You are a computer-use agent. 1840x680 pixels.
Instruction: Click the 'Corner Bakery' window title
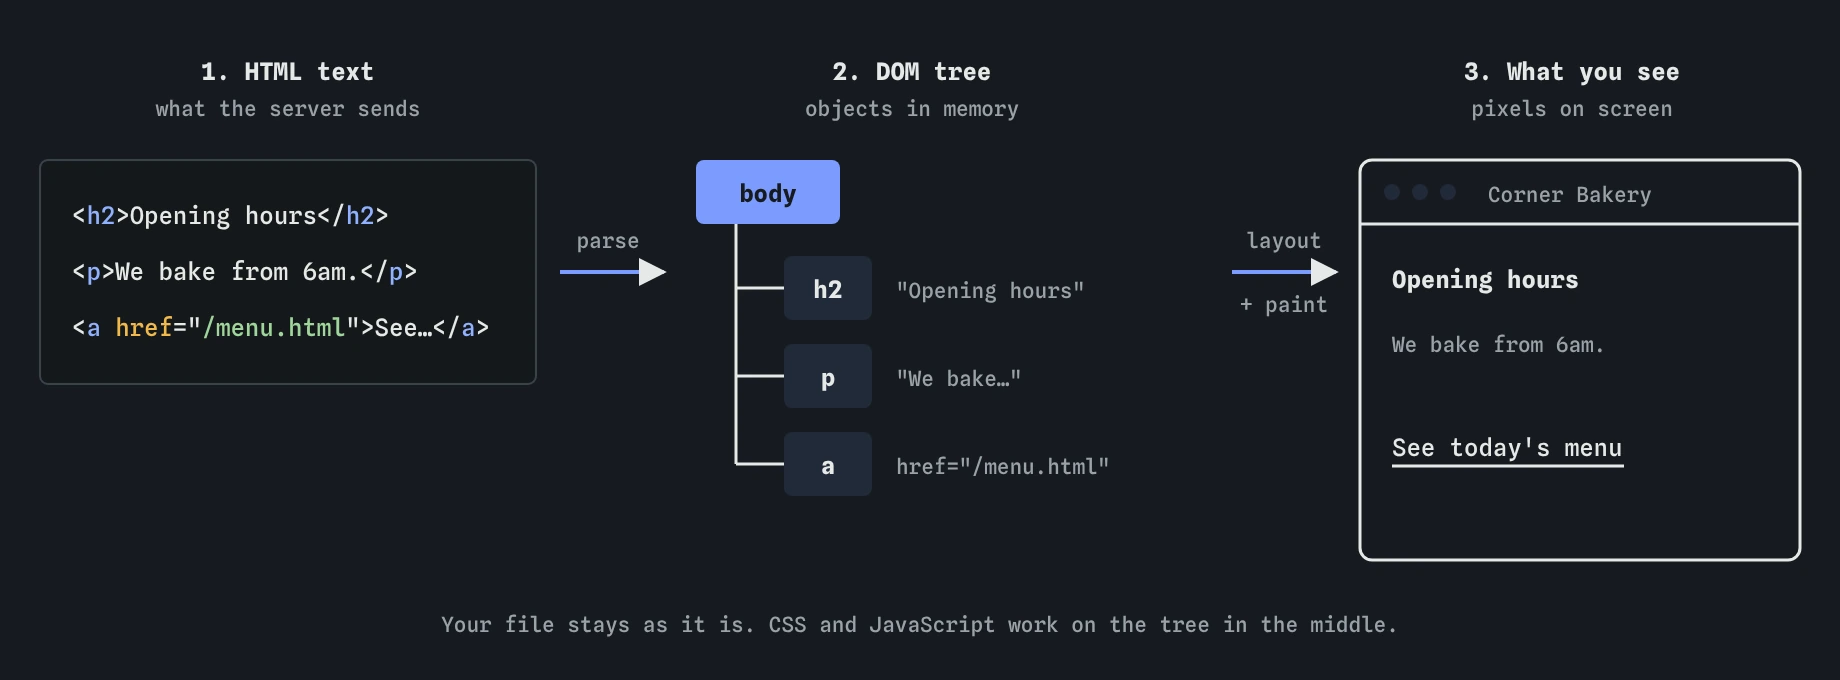coord(1569,195)
